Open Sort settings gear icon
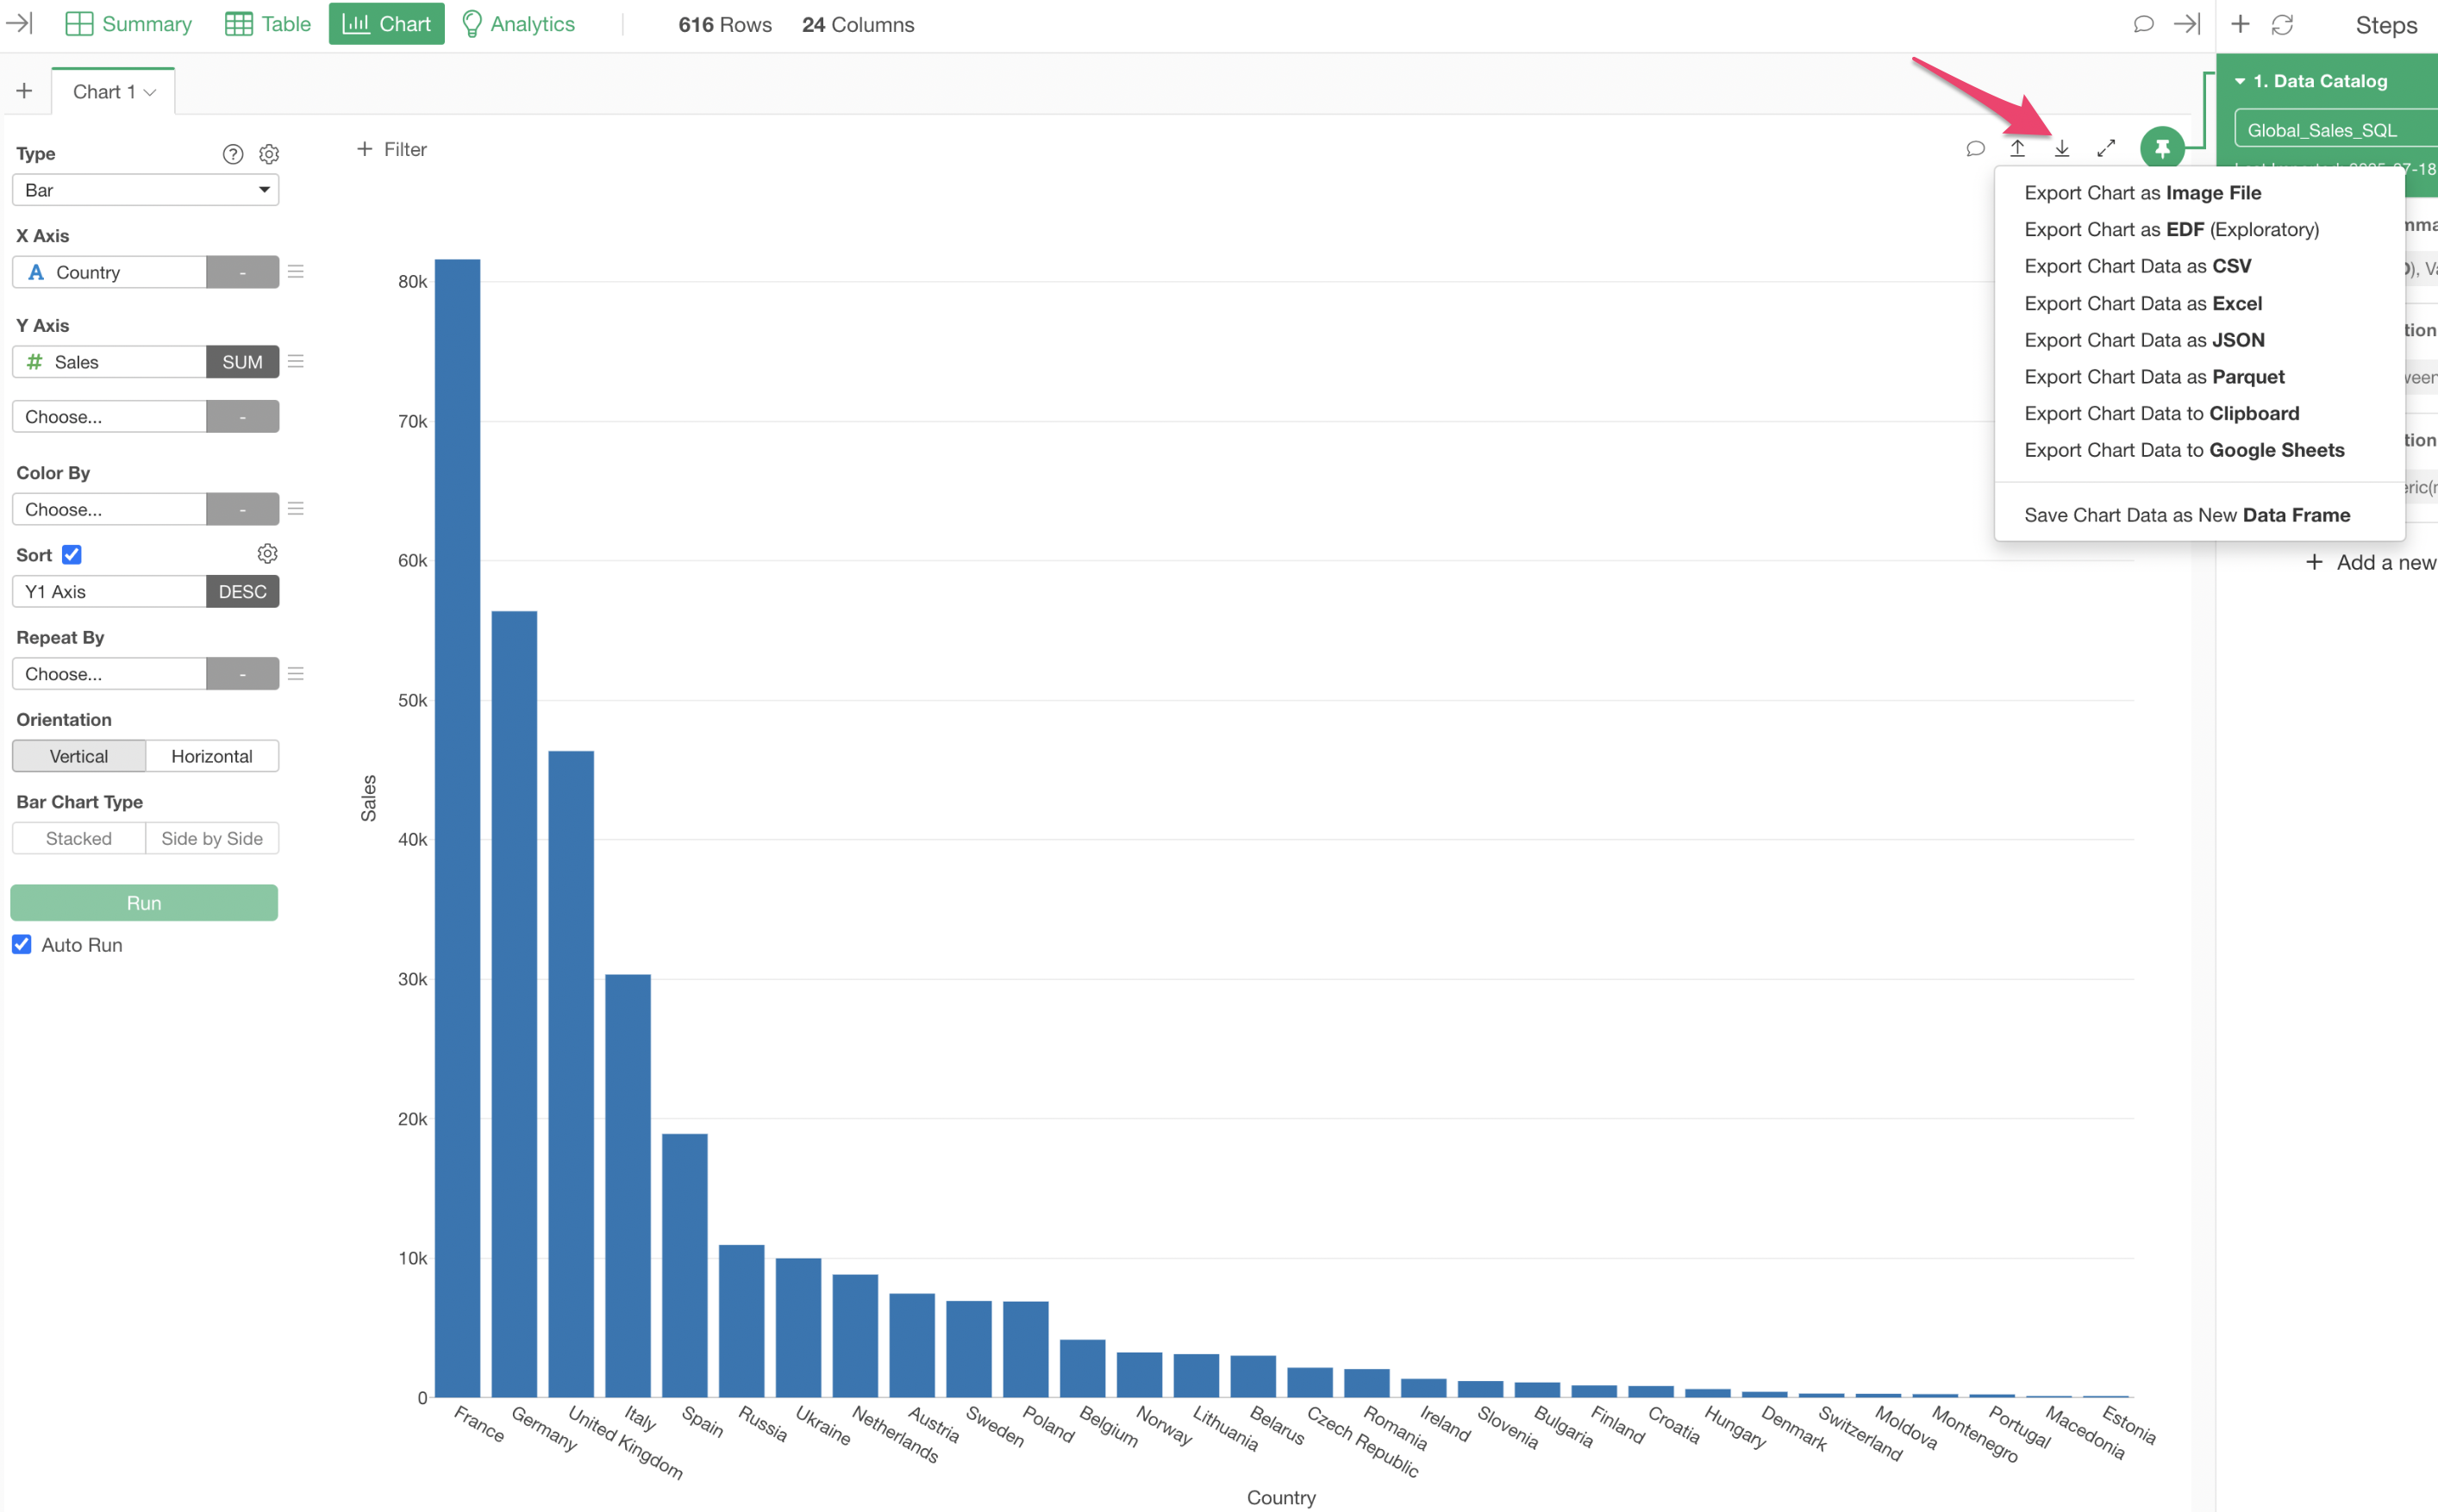This screenshot has height=1512, width=2438. pyautogui.click(x=267, y=554)
